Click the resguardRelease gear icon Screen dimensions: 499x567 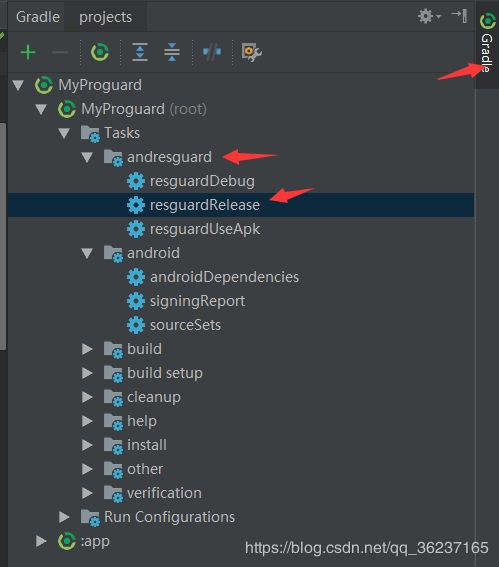point(136,205)
